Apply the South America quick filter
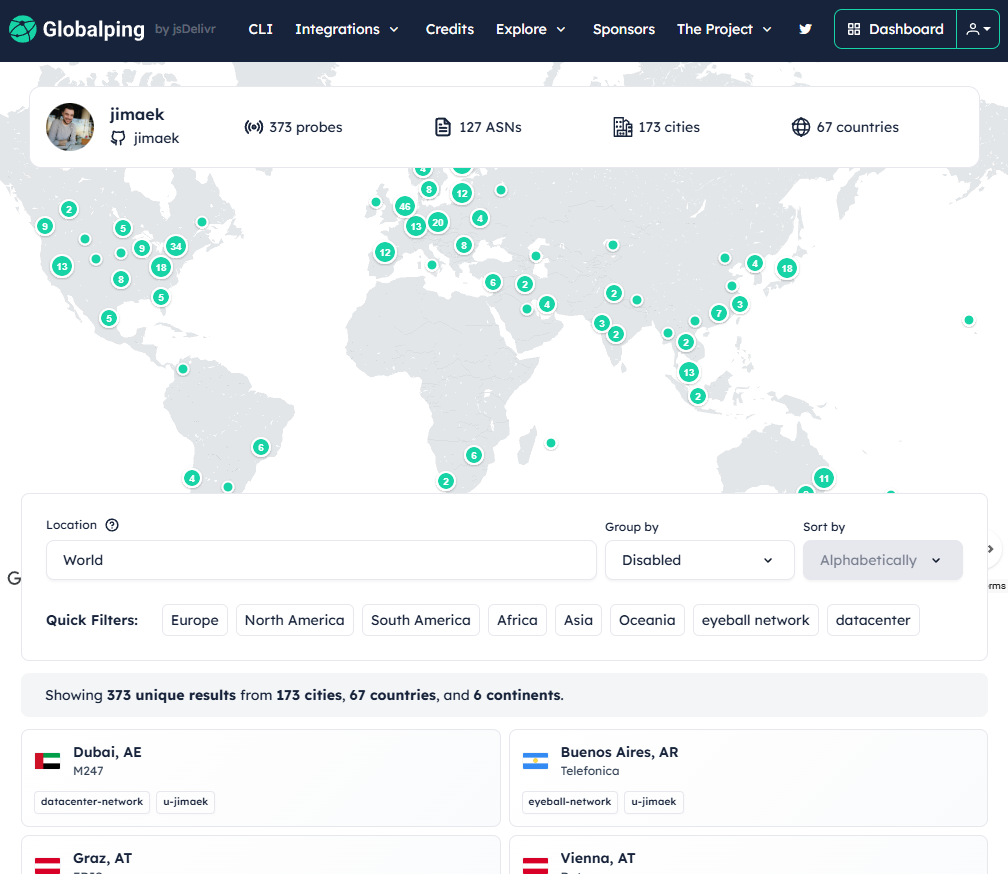The height and width of the screenshot is (874, 1008). coord(420,620)
